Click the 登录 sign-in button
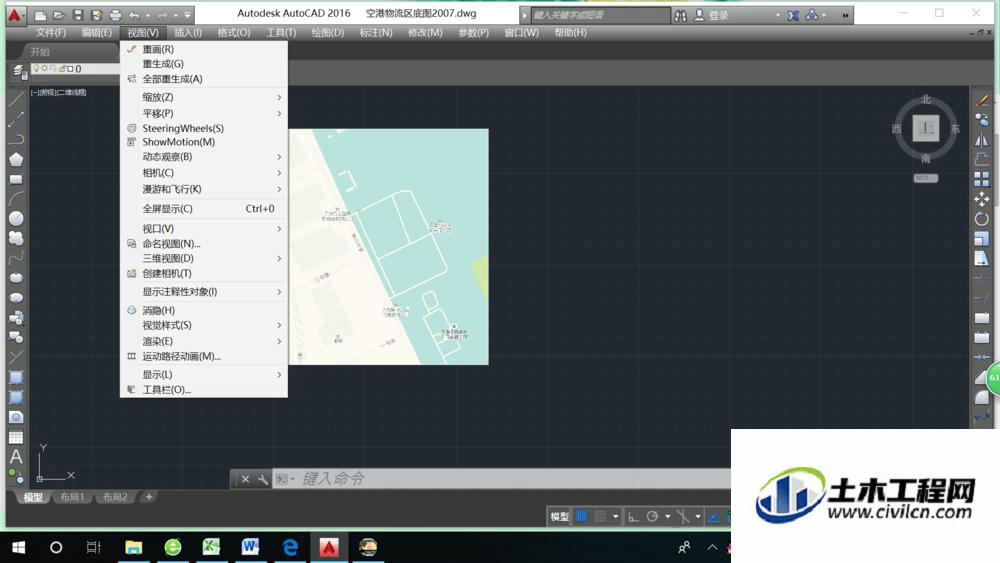1000x563 pixels. 711,15
